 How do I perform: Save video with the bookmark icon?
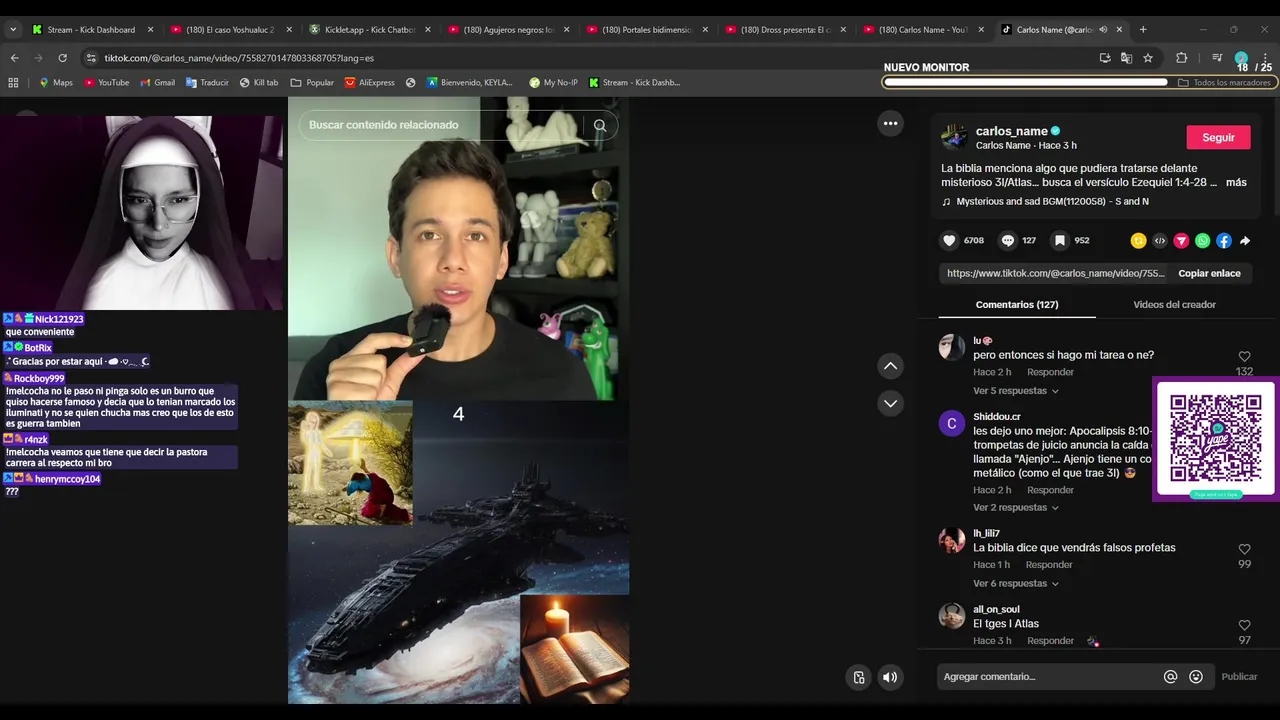click(x=1060, y=241)
